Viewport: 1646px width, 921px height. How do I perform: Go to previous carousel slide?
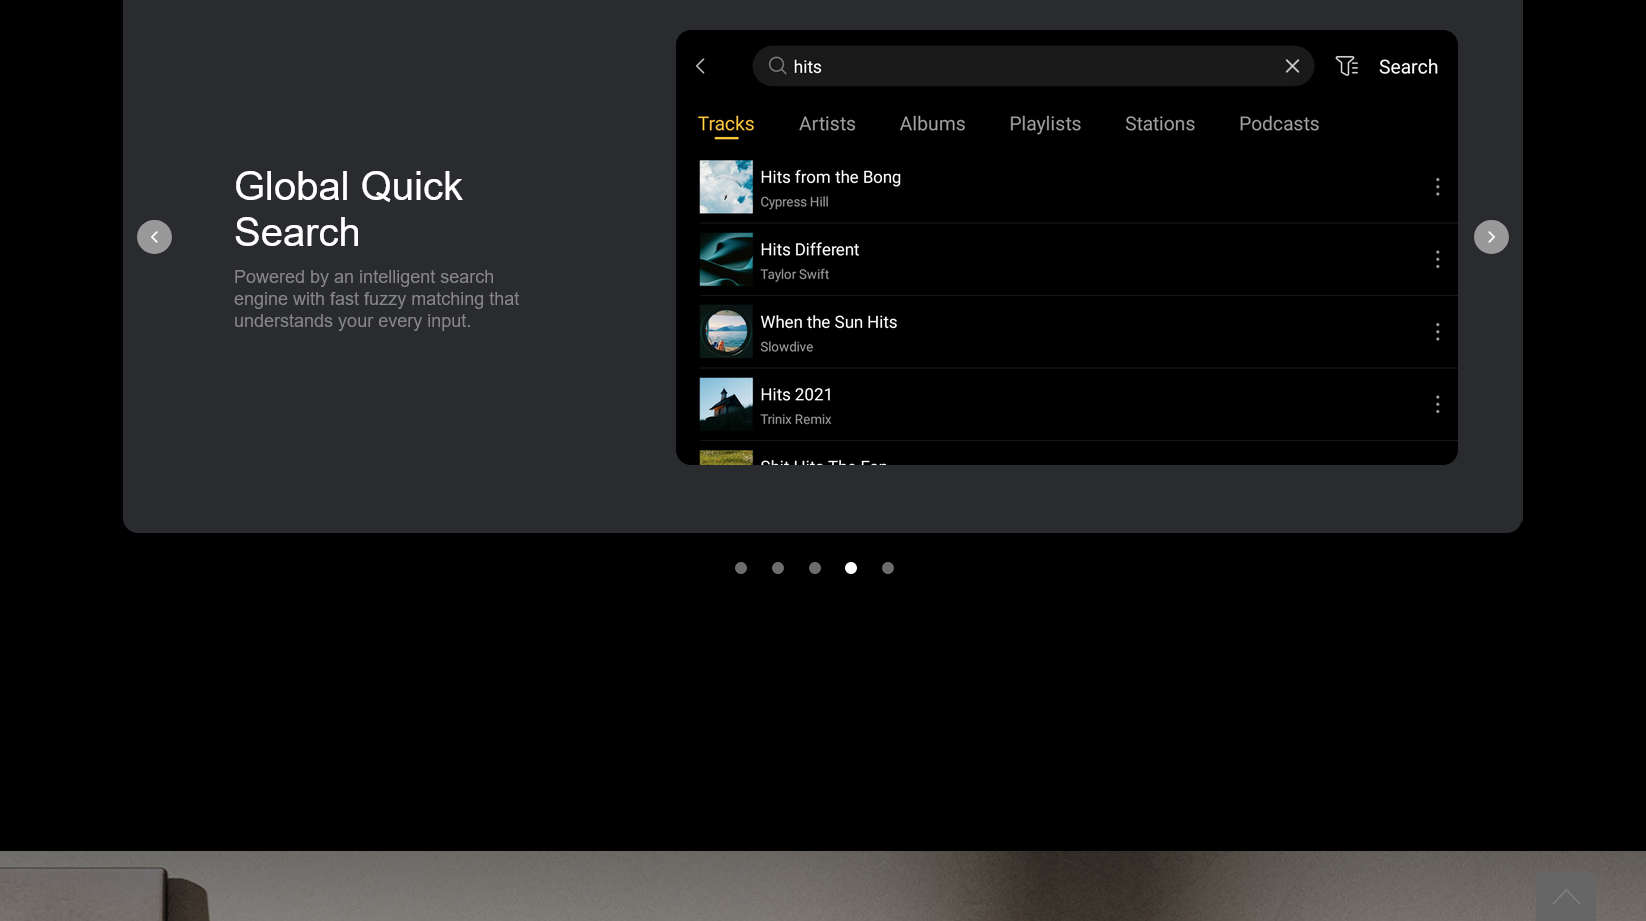154,237
